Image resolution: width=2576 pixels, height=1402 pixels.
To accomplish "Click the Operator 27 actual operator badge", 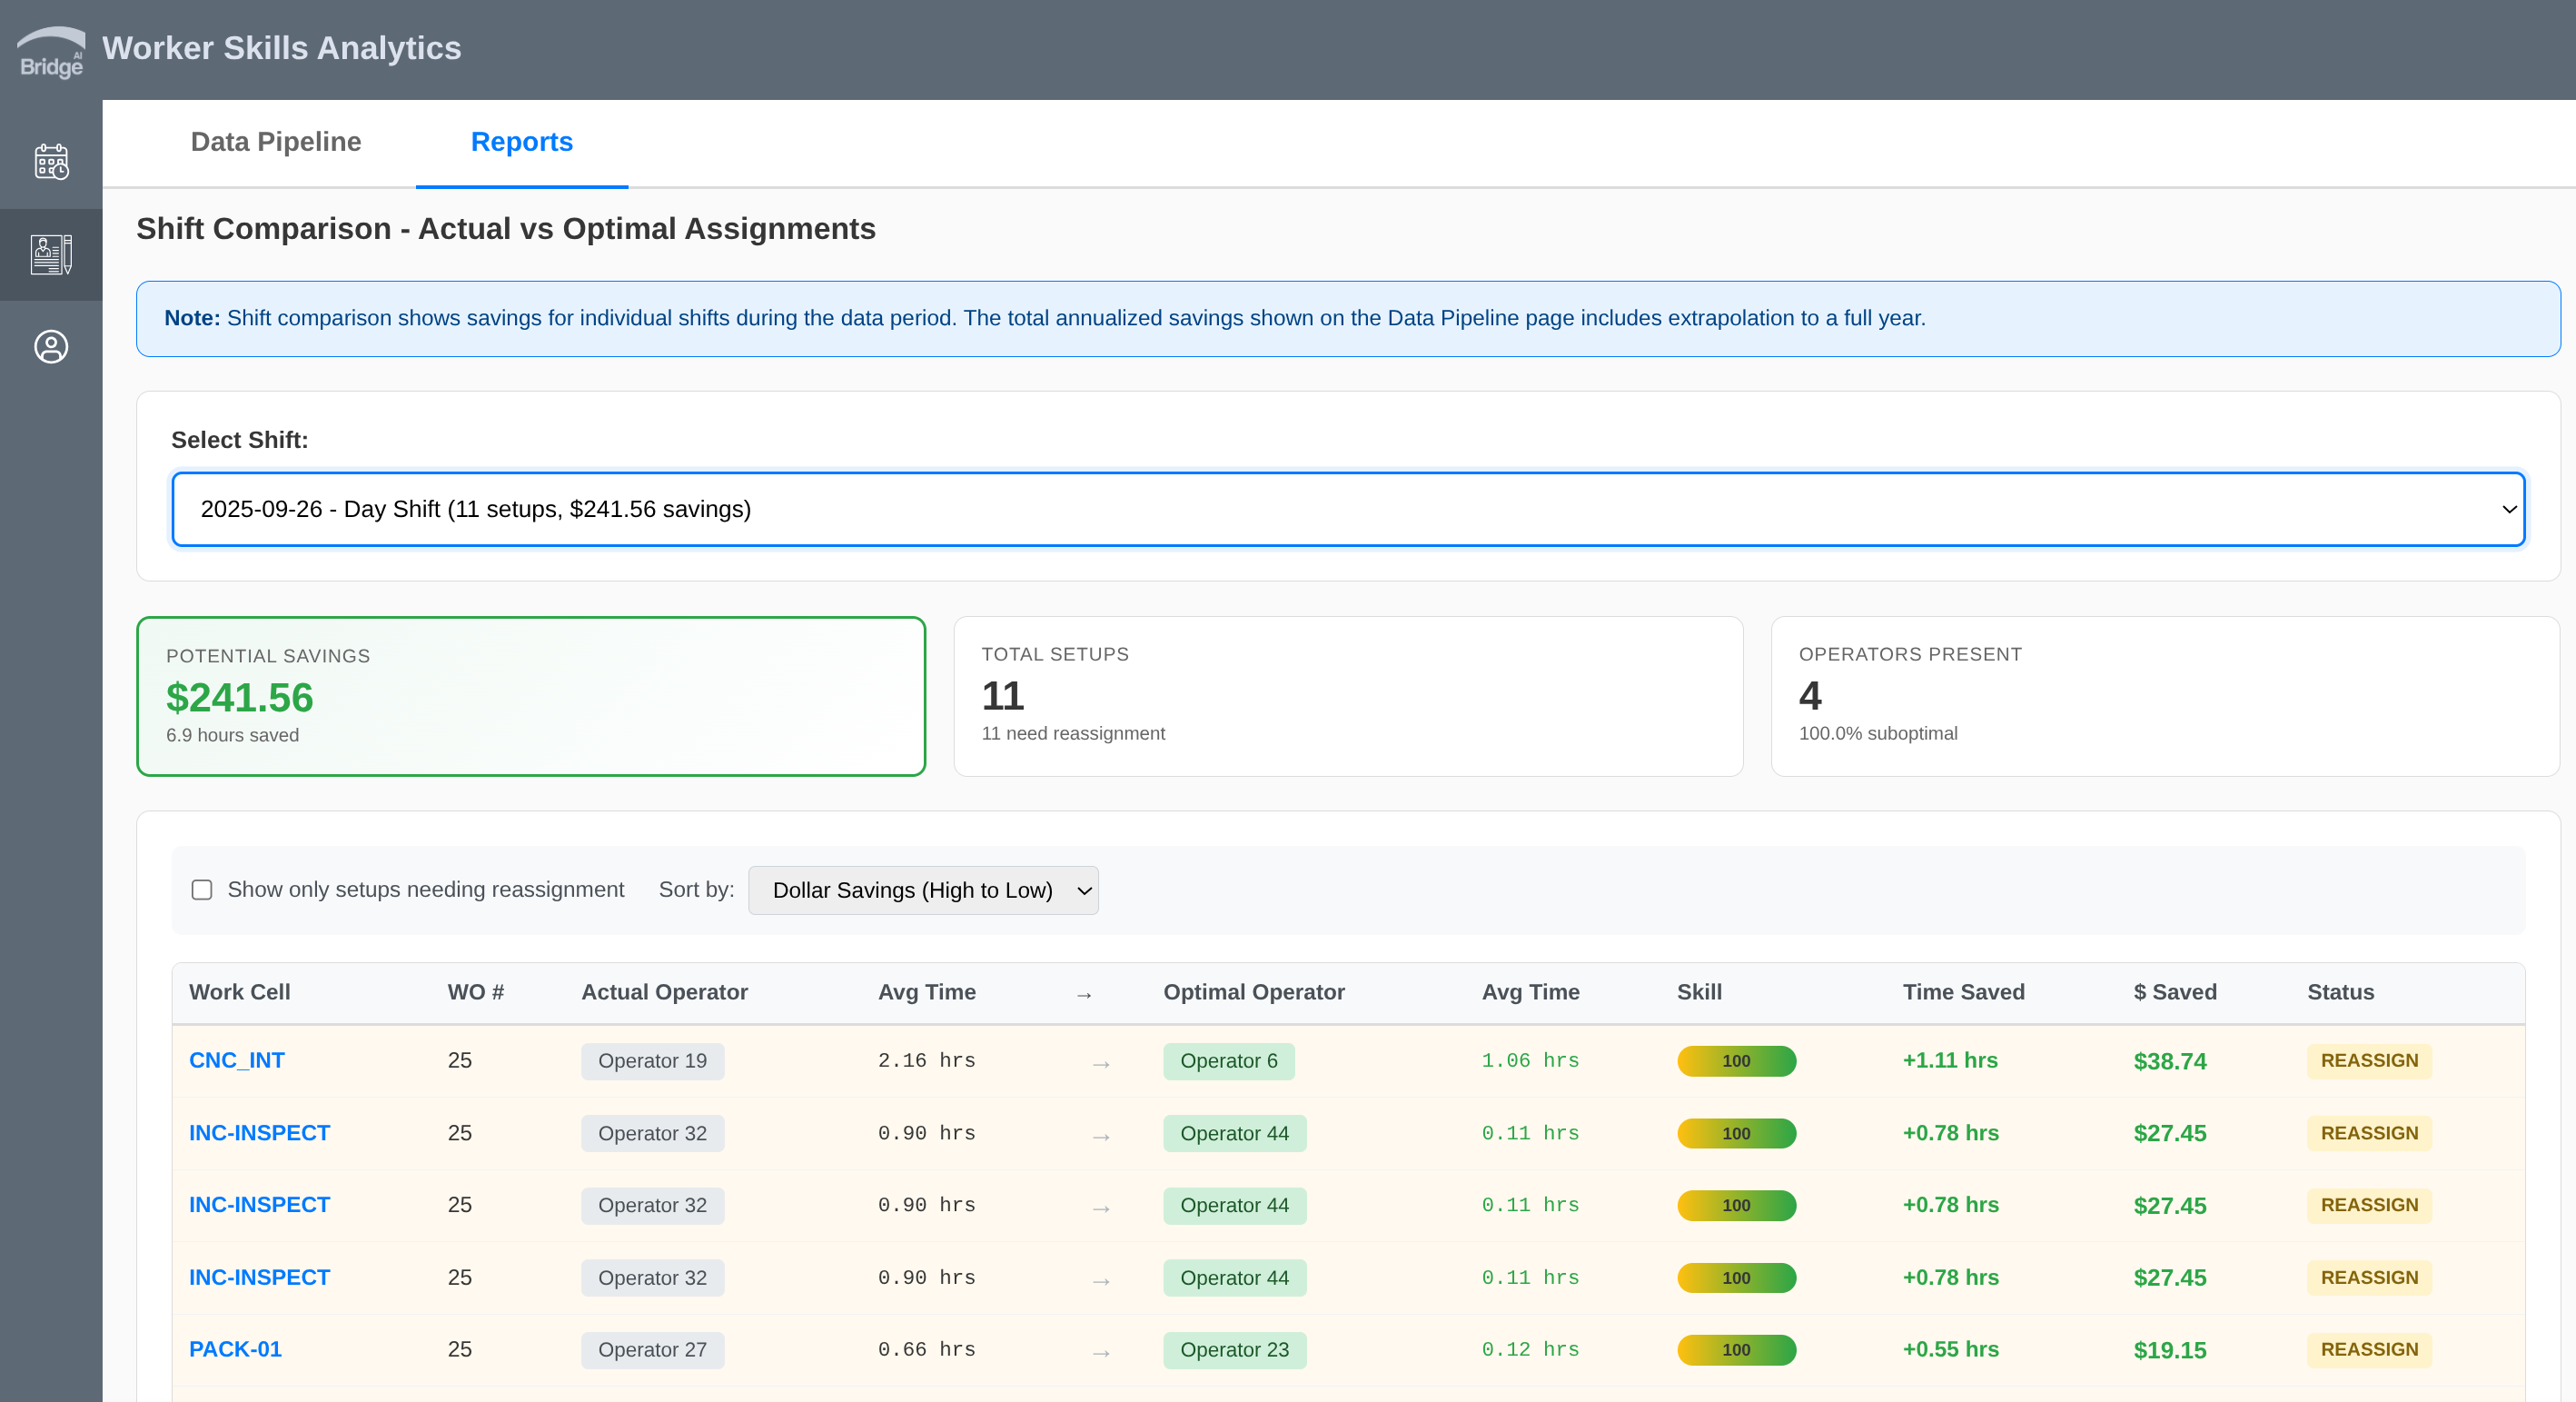I will (652, 1350).
